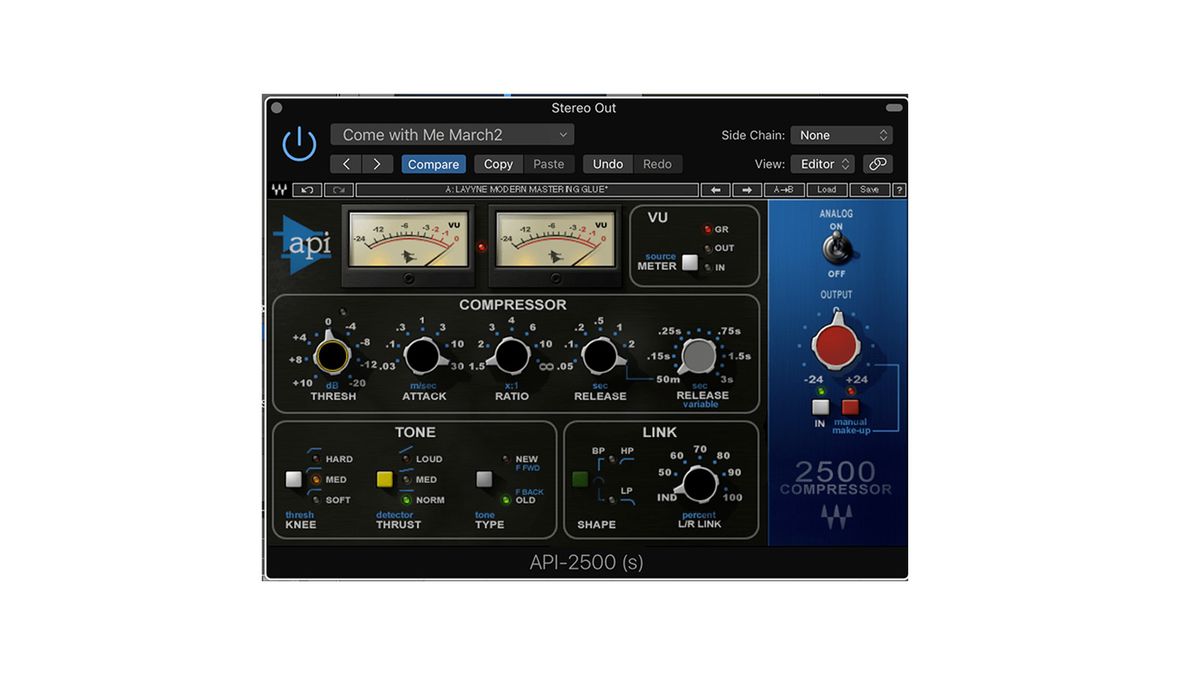Open the Come with Me March2 preset dropdown

click(453, 135)
